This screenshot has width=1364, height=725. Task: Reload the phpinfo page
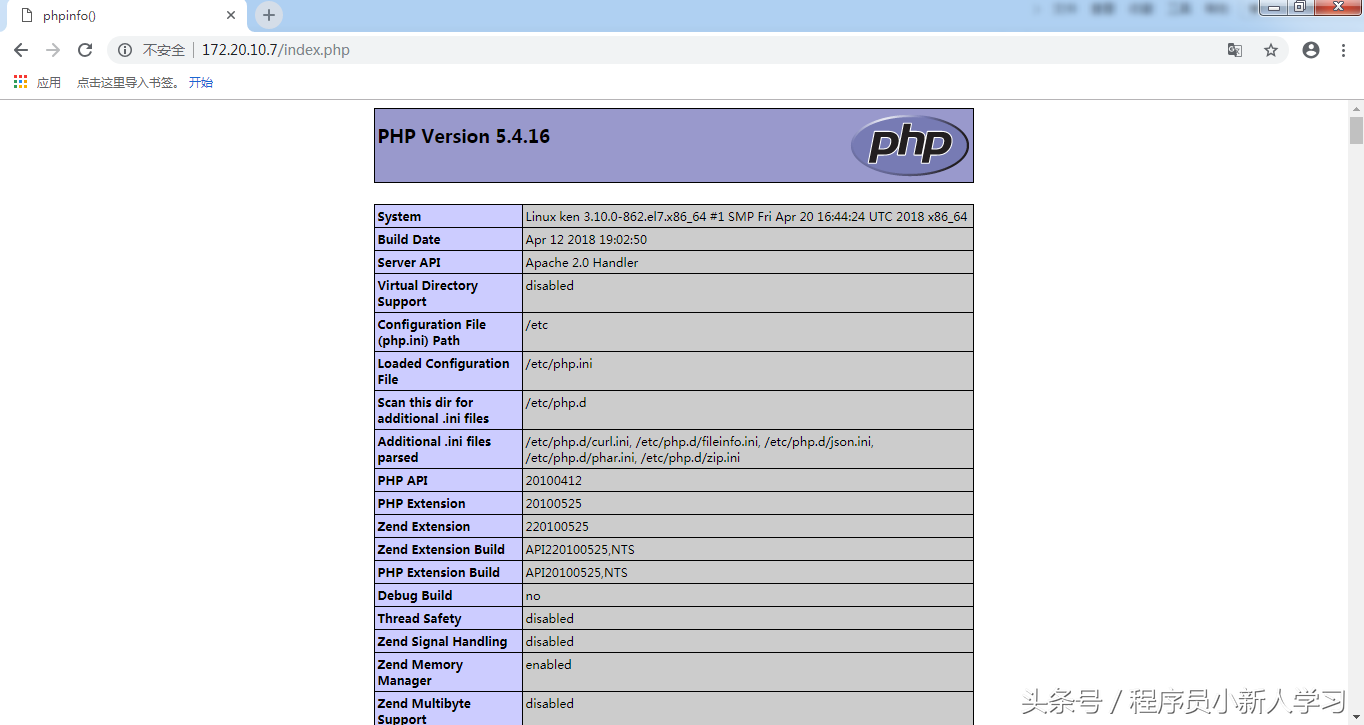(85, 50)
